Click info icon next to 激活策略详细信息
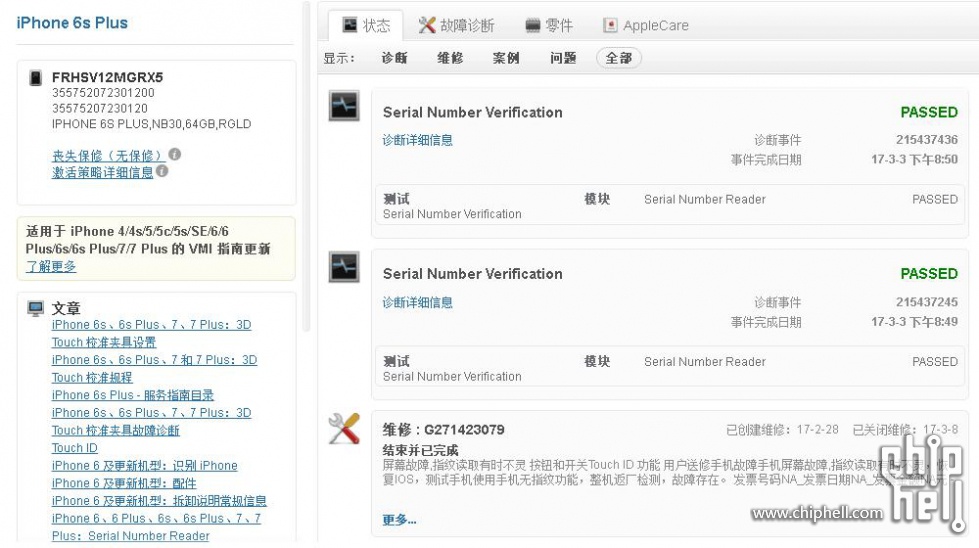 (x=162, y=170)
